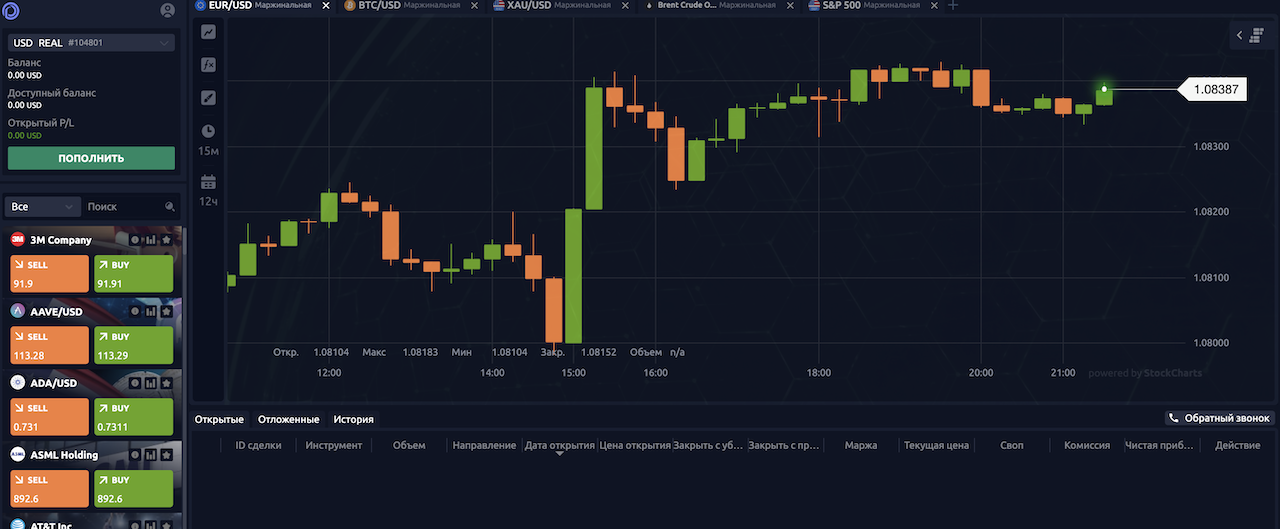Viewport: 1280px width, 529px height.
Task: Click the Обратный звонок button
Action: pyautogui.click(x=1218, y=418)
